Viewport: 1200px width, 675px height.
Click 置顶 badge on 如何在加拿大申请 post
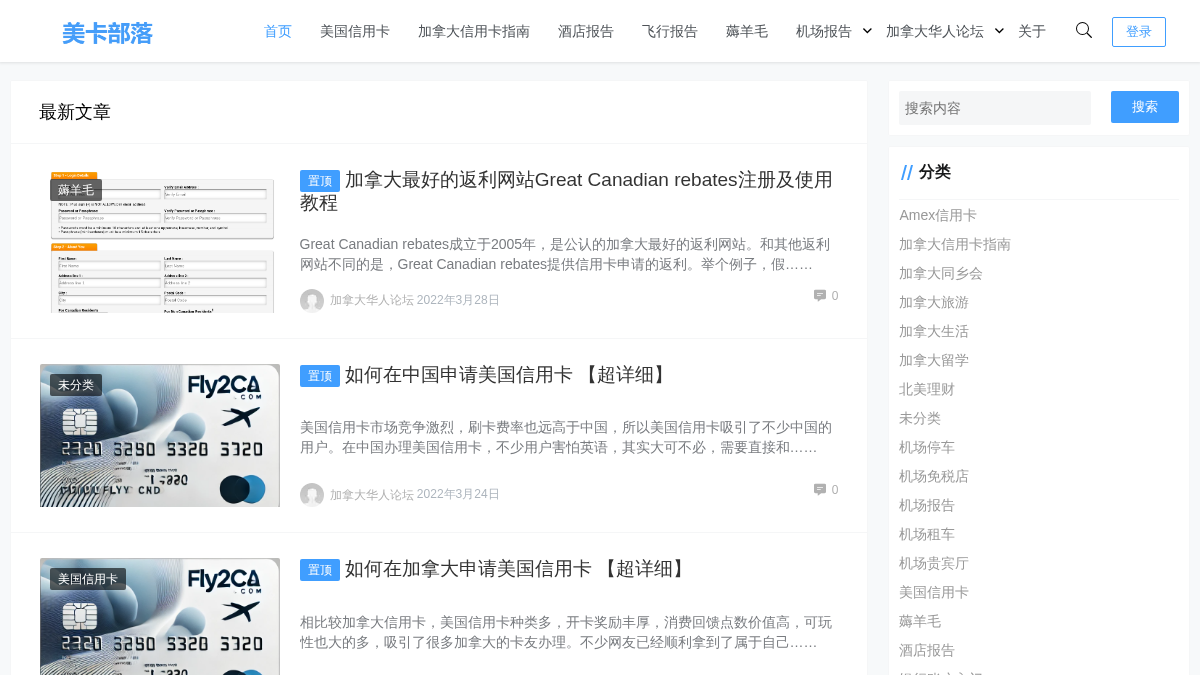click(x=320, y=570)
